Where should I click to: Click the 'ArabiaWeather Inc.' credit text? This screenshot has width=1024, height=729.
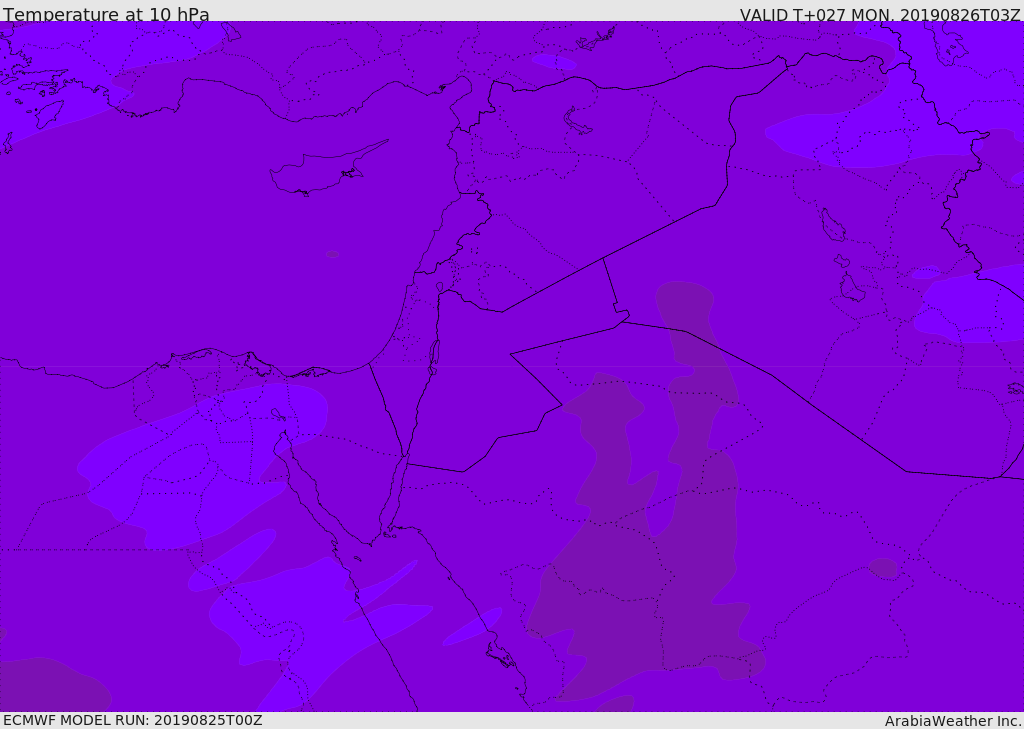(953, 721)
